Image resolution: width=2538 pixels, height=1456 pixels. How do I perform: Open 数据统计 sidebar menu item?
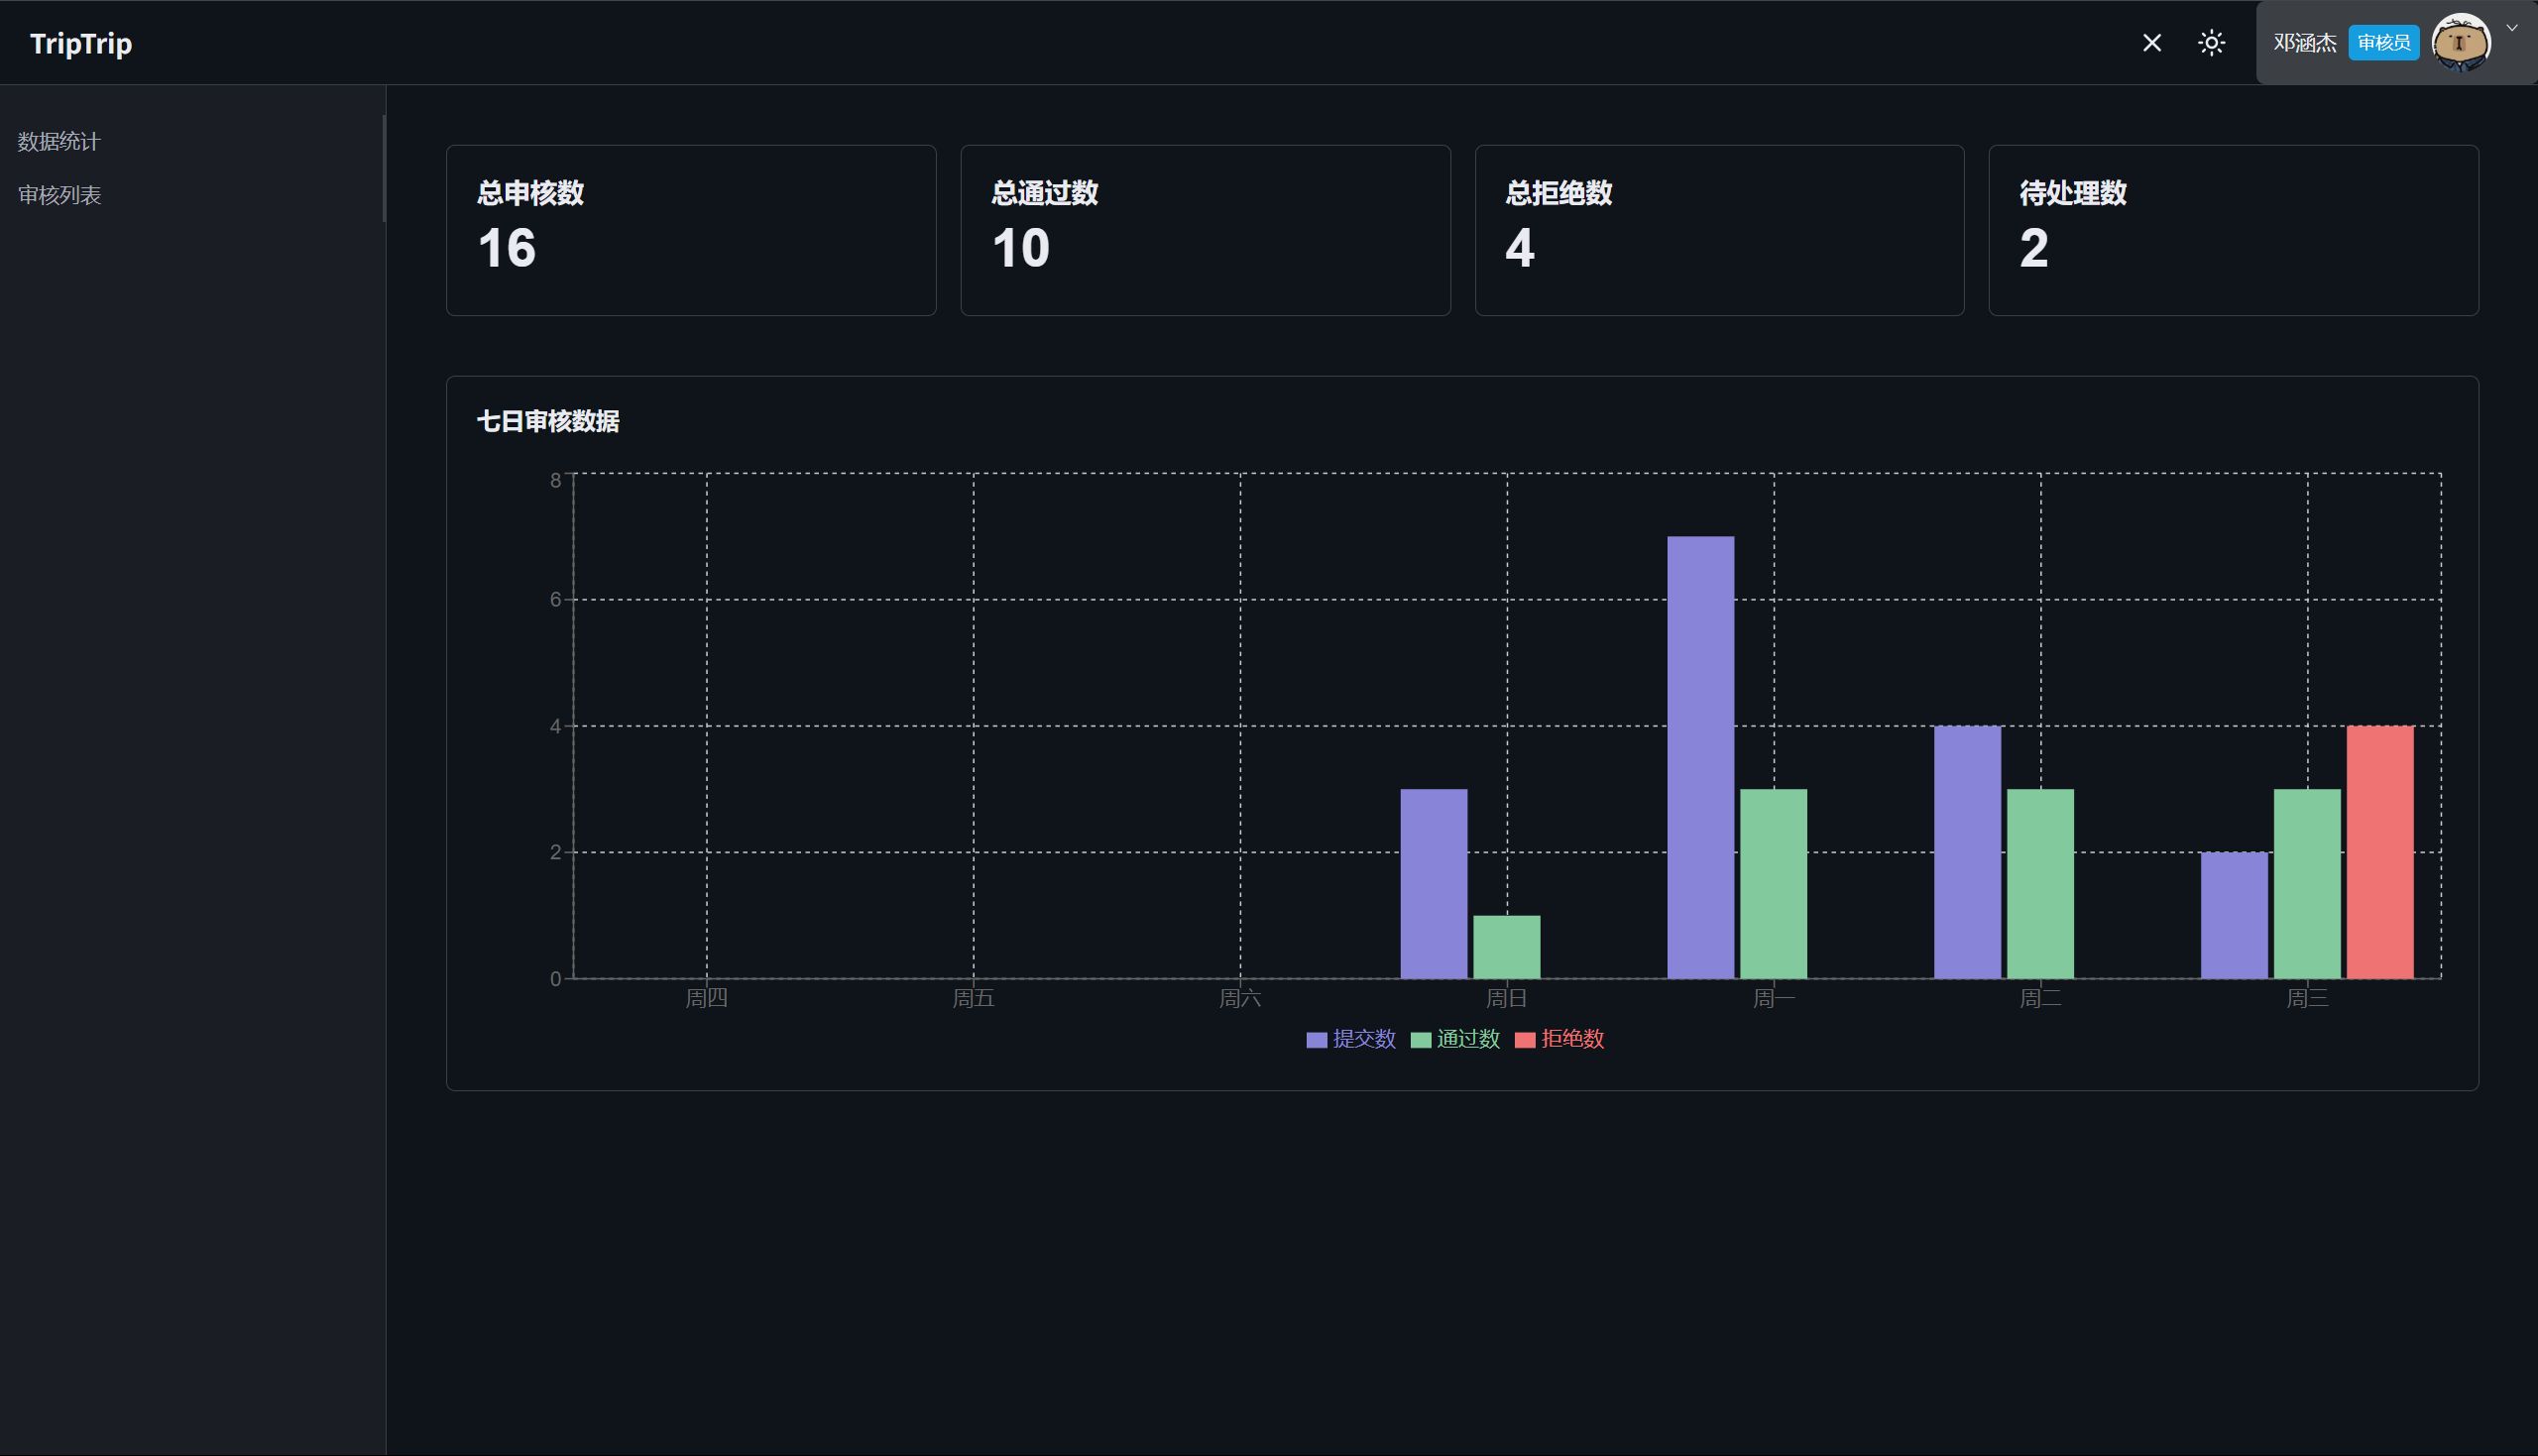click(59, 141)
